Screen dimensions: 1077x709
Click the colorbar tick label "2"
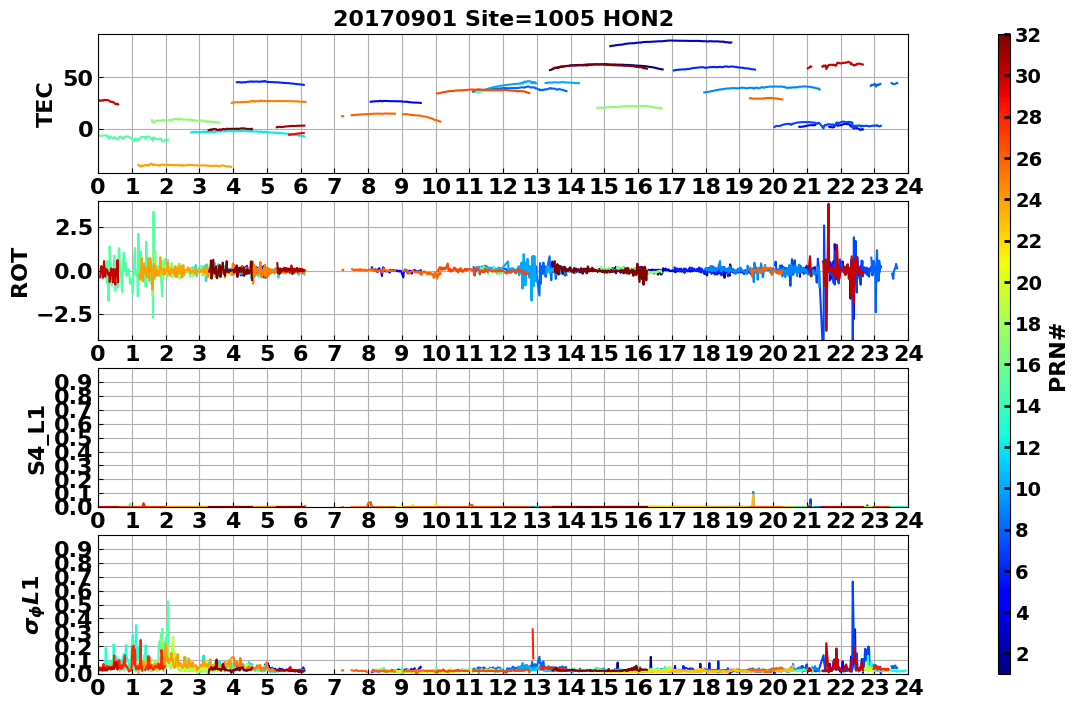[x=1022, y=653]
